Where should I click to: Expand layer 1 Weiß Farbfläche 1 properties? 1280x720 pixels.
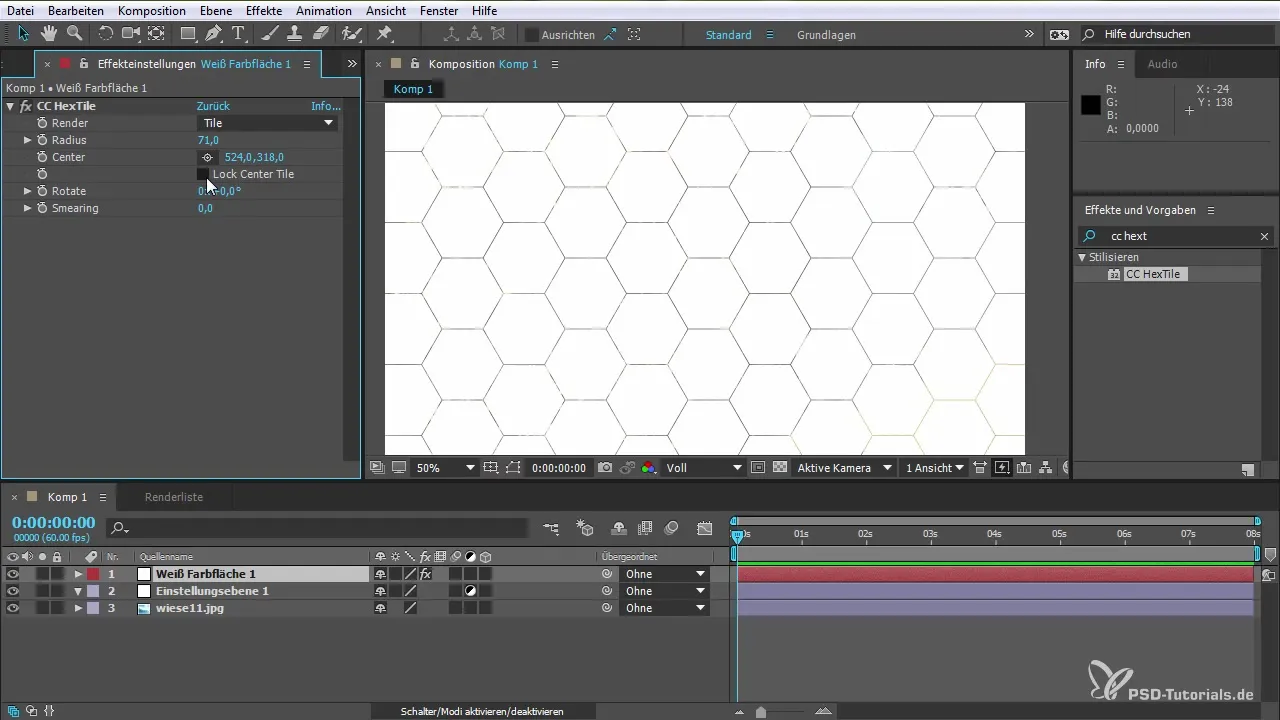point(78,574)
